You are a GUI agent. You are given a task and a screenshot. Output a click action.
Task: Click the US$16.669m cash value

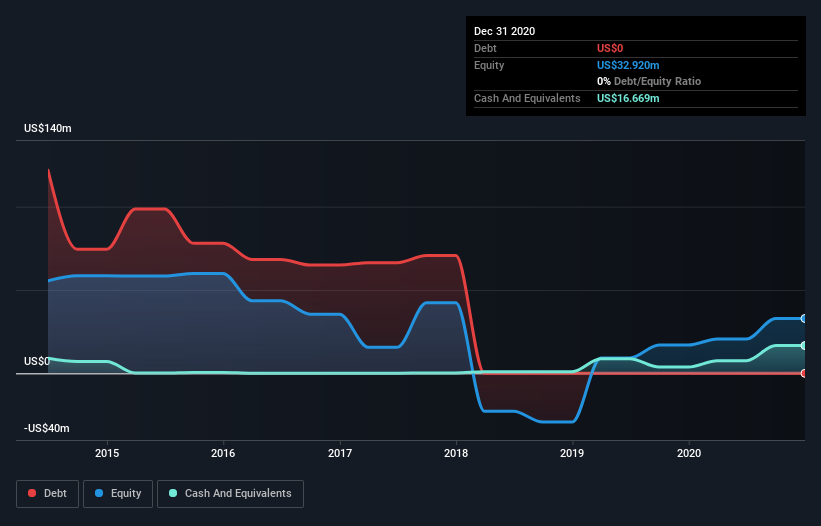click(x=628, y=98)
